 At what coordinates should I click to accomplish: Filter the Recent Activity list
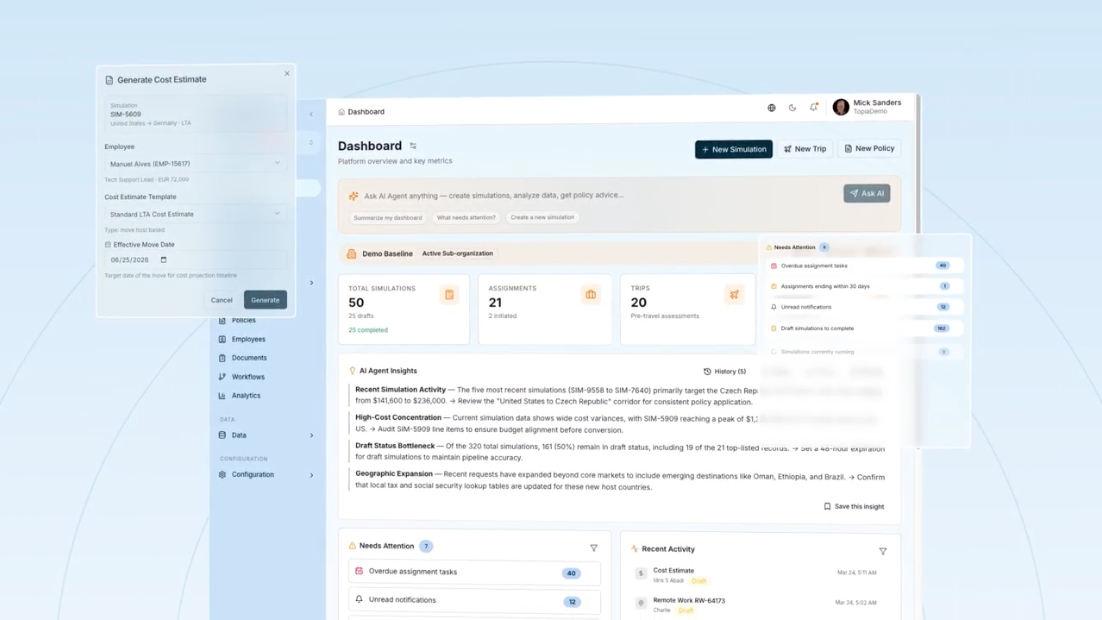point(882,551)
